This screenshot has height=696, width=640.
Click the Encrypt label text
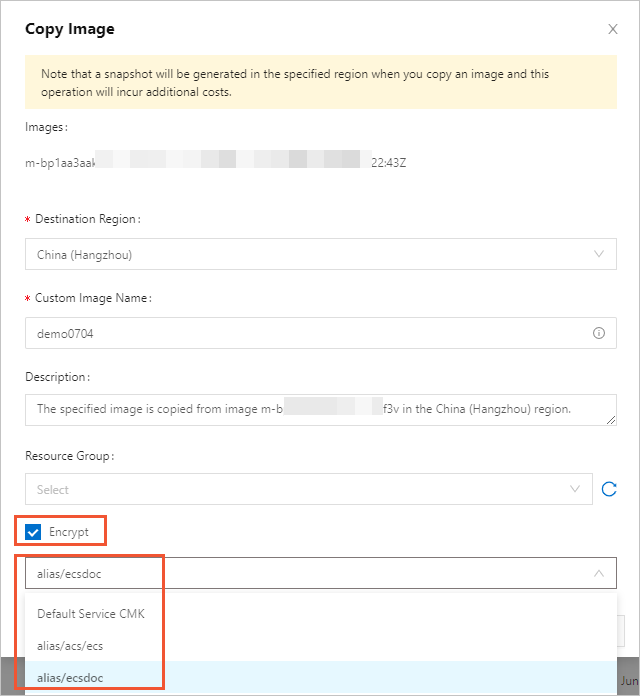coord(69,532)
